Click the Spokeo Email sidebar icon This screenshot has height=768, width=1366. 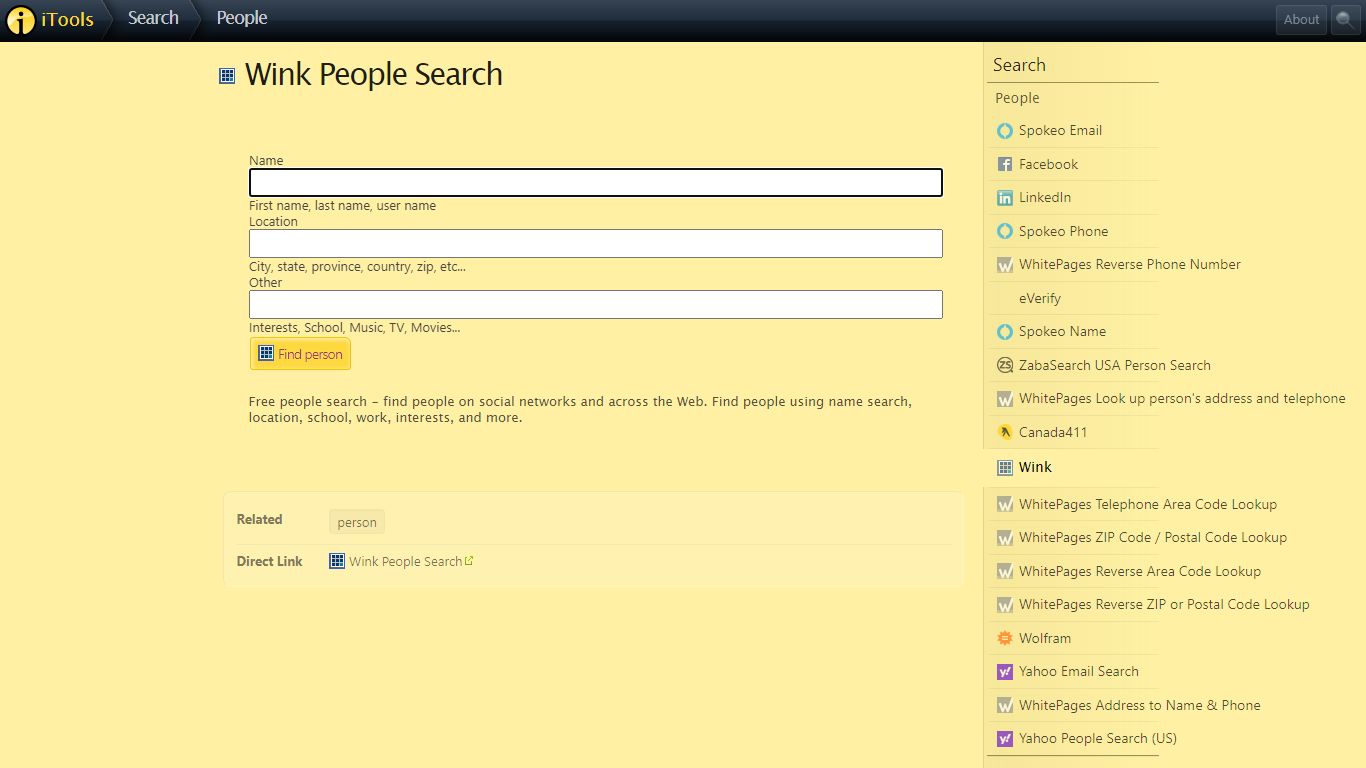click(x=1005, y=131)
